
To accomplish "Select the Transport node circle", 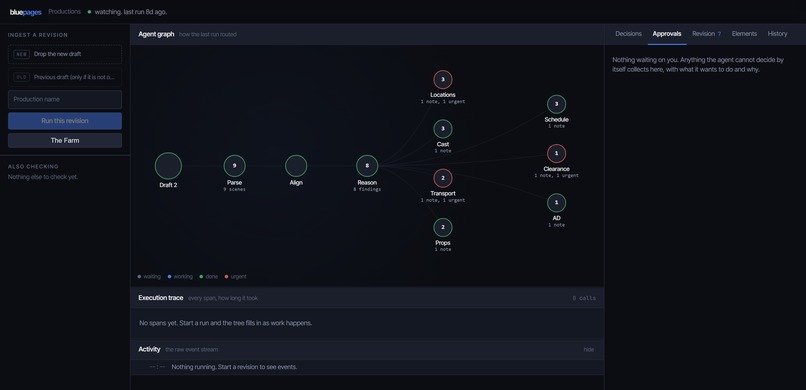I will (443, 178).
